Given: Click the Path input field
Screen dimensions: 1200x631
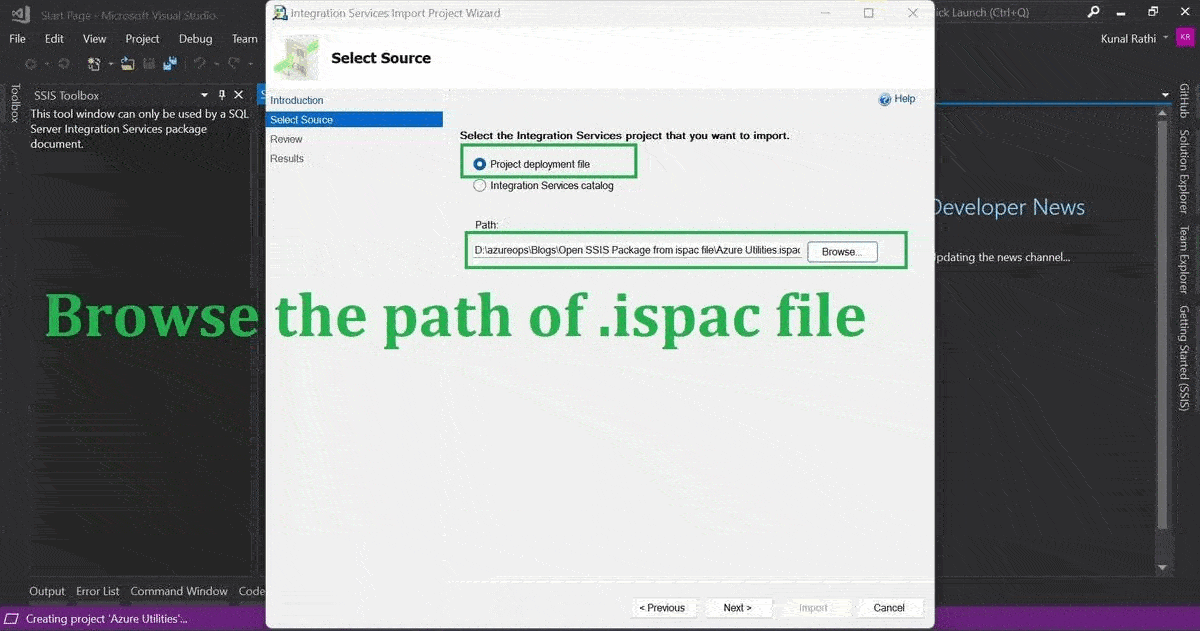Looking at the screenshot, I should pyautogui.click(x=636, y=250).
